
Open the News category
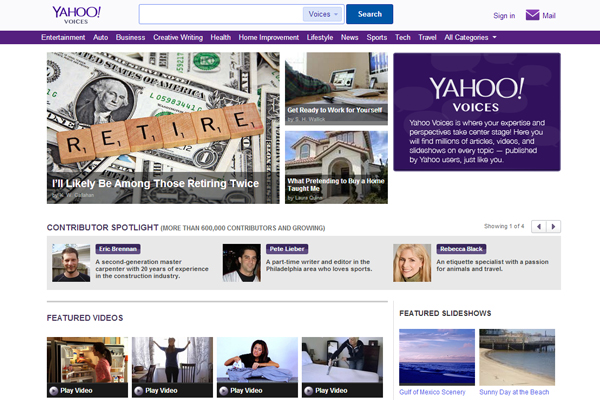tap(350, 37)
